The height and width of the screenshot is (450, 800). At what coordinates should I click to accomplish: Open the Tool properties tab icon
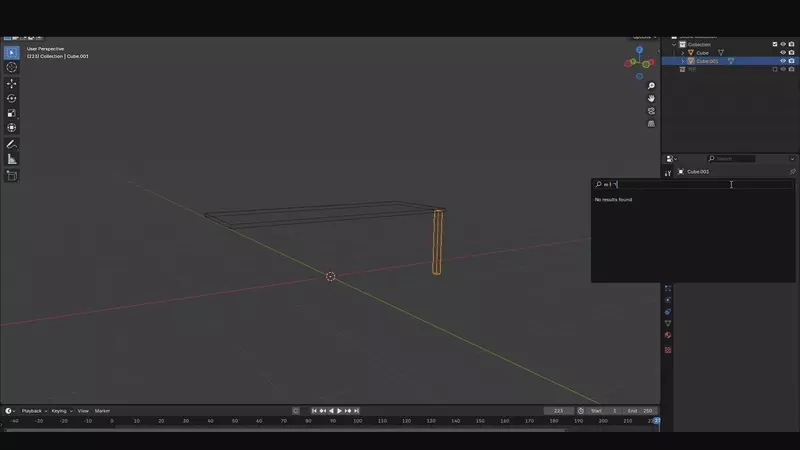[x=668, y=173]
